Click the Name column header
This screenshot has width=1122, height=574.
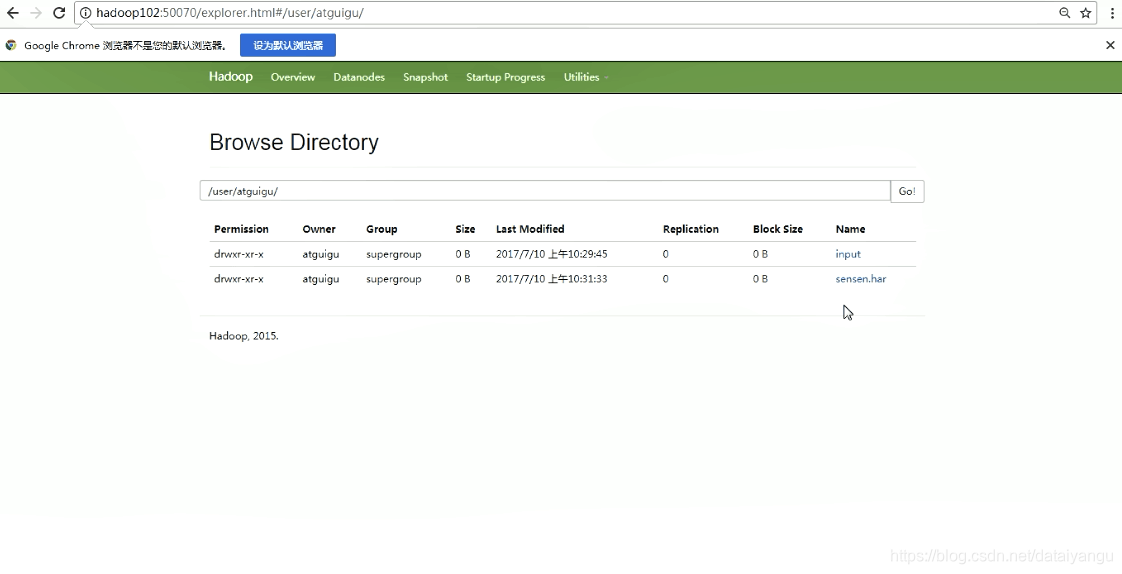point(850,229)
